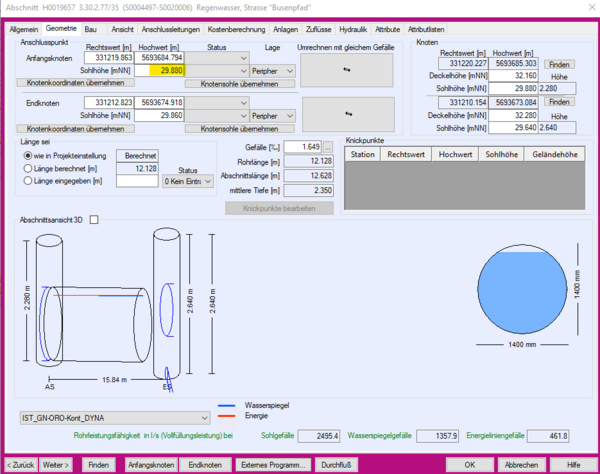Click the Abbrechen button
Viewport: 600px width, 474px height.
(x=520, y=465)
